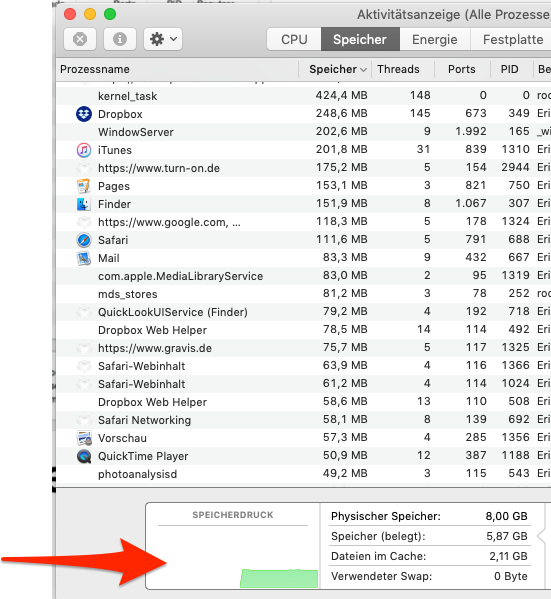The height and width of the screenshot is (599, 551).
Task: Click the quit process (X) toolbar button
Action: coord(80,39)
